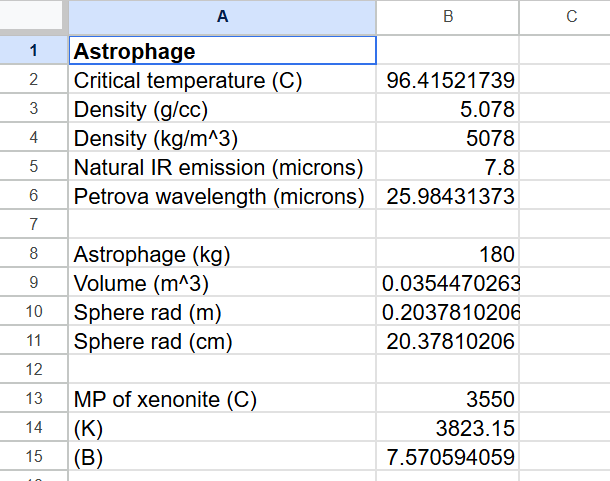
Task: Select empty cell A7
Action: [222, 224]
